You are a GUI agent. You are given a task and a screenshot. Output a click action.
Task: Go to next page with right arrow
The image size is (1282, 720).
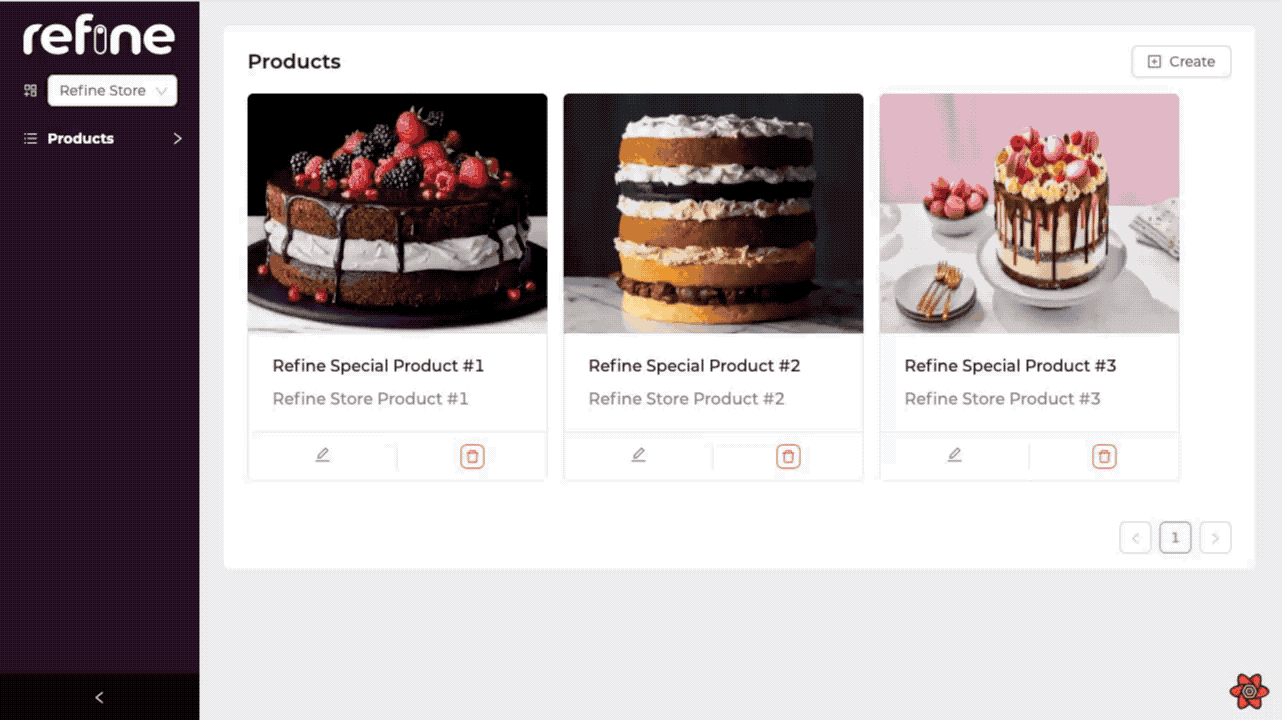[x=1215, y=537]
